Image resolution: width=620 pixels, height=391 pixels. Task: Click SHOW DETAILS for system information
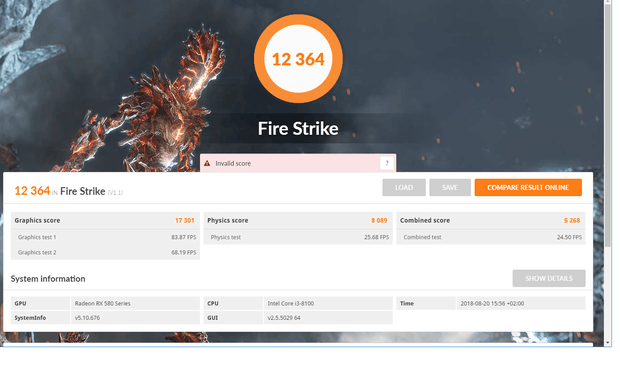[x=549, y=278]
